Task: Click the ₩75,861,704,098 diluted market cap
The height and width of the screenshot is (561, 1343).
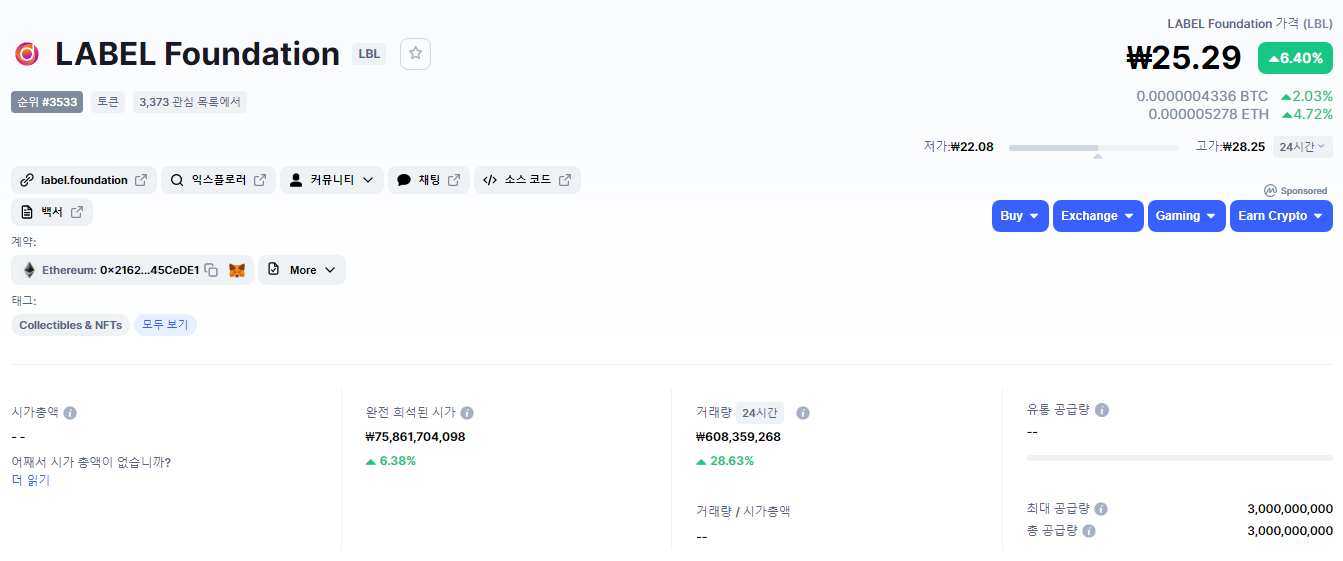Action: coord(415,437)
